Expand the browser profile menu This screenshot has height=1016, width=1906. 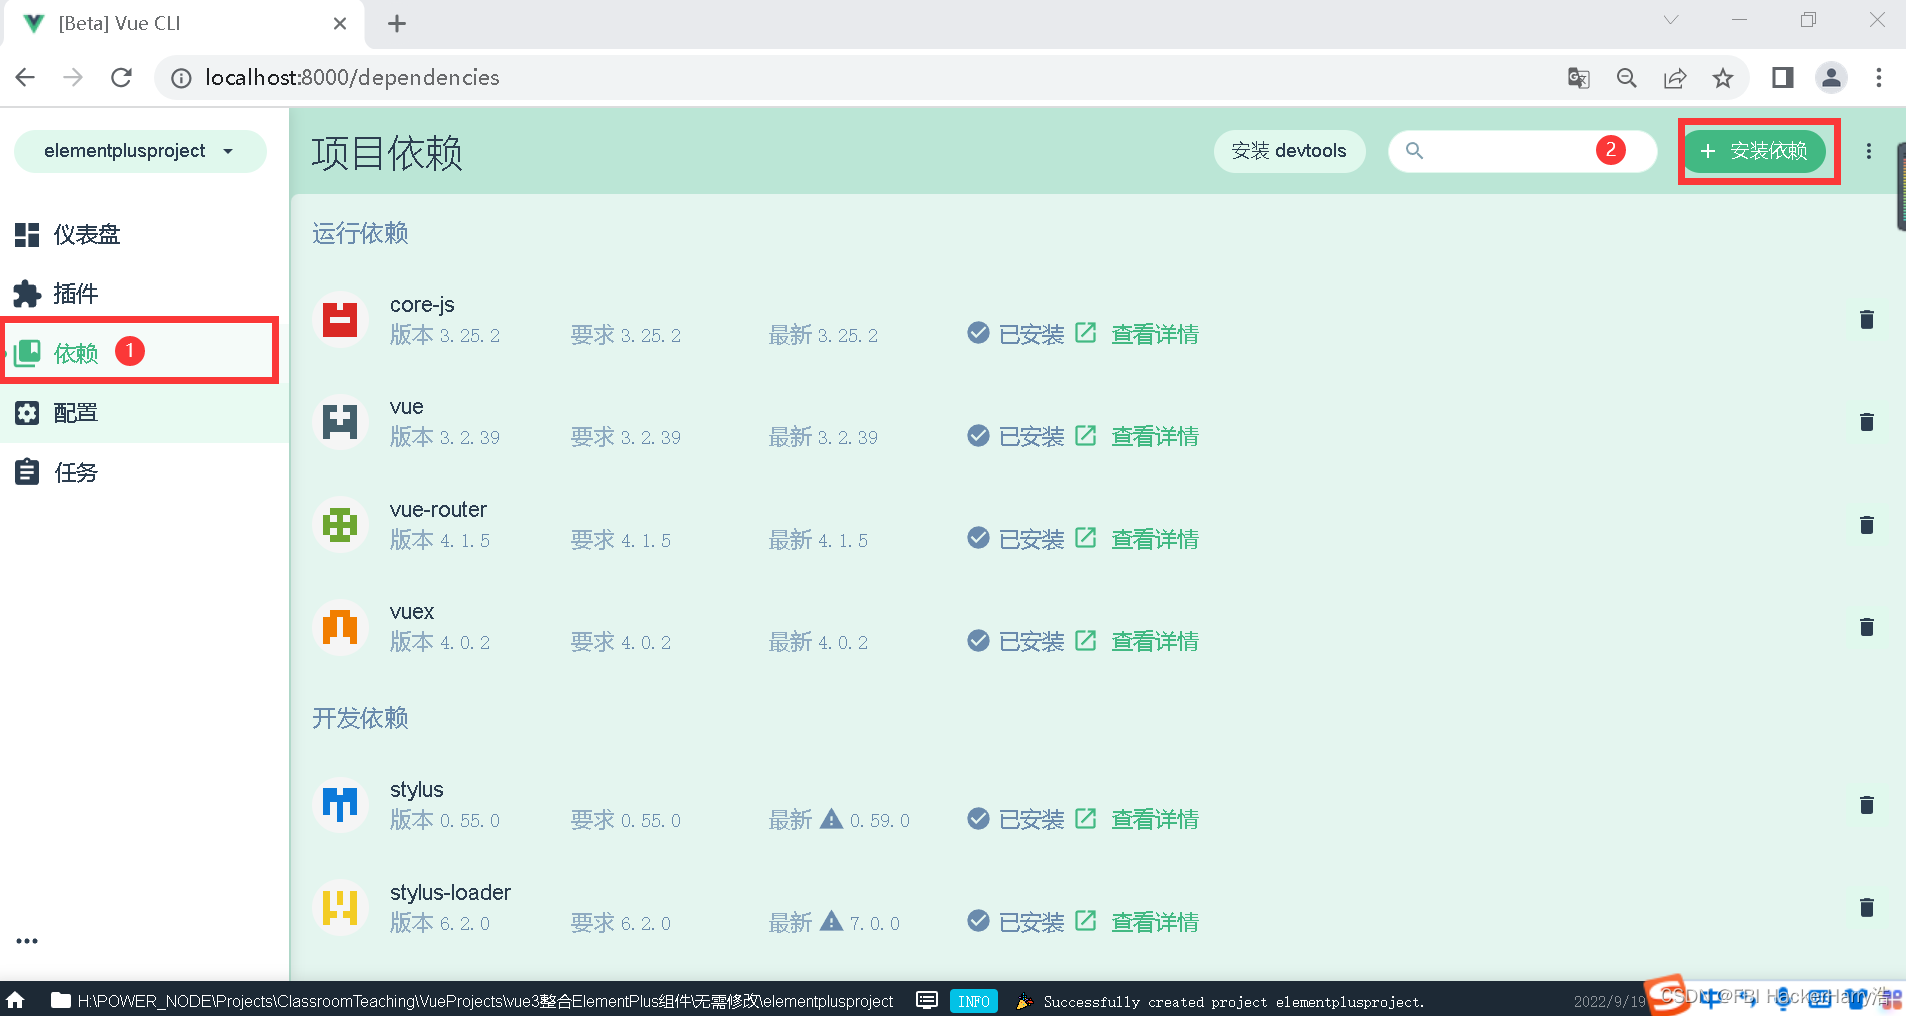coord(1830,77)
